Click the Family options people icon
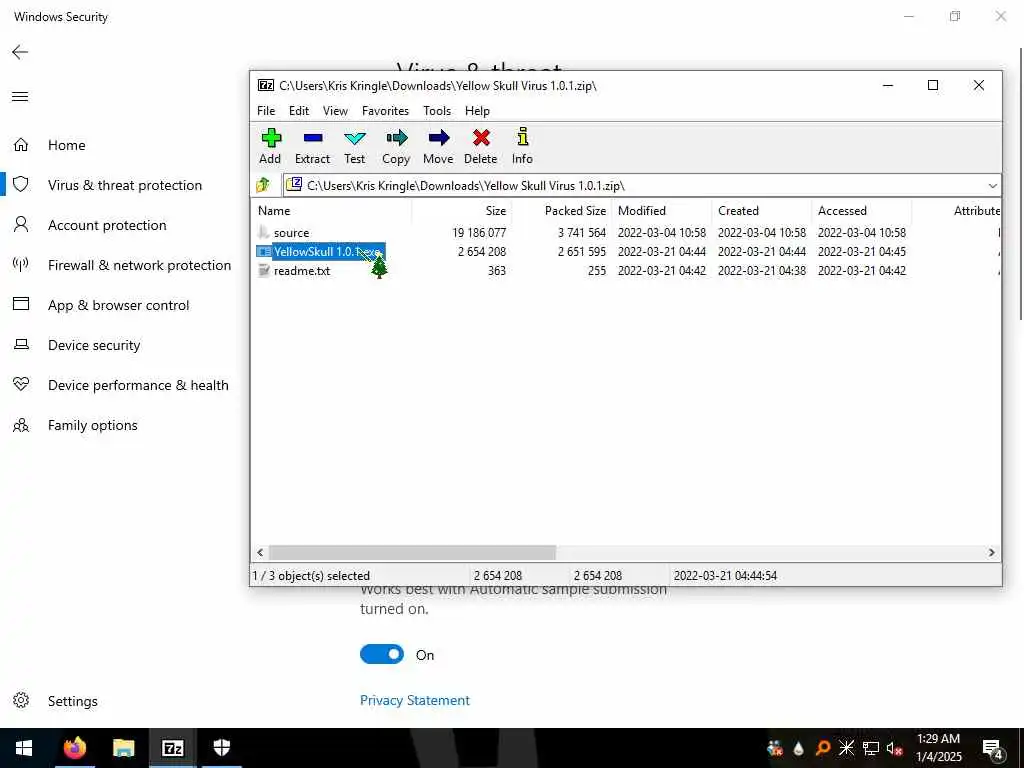1024x768 pixels. point(21,425)
